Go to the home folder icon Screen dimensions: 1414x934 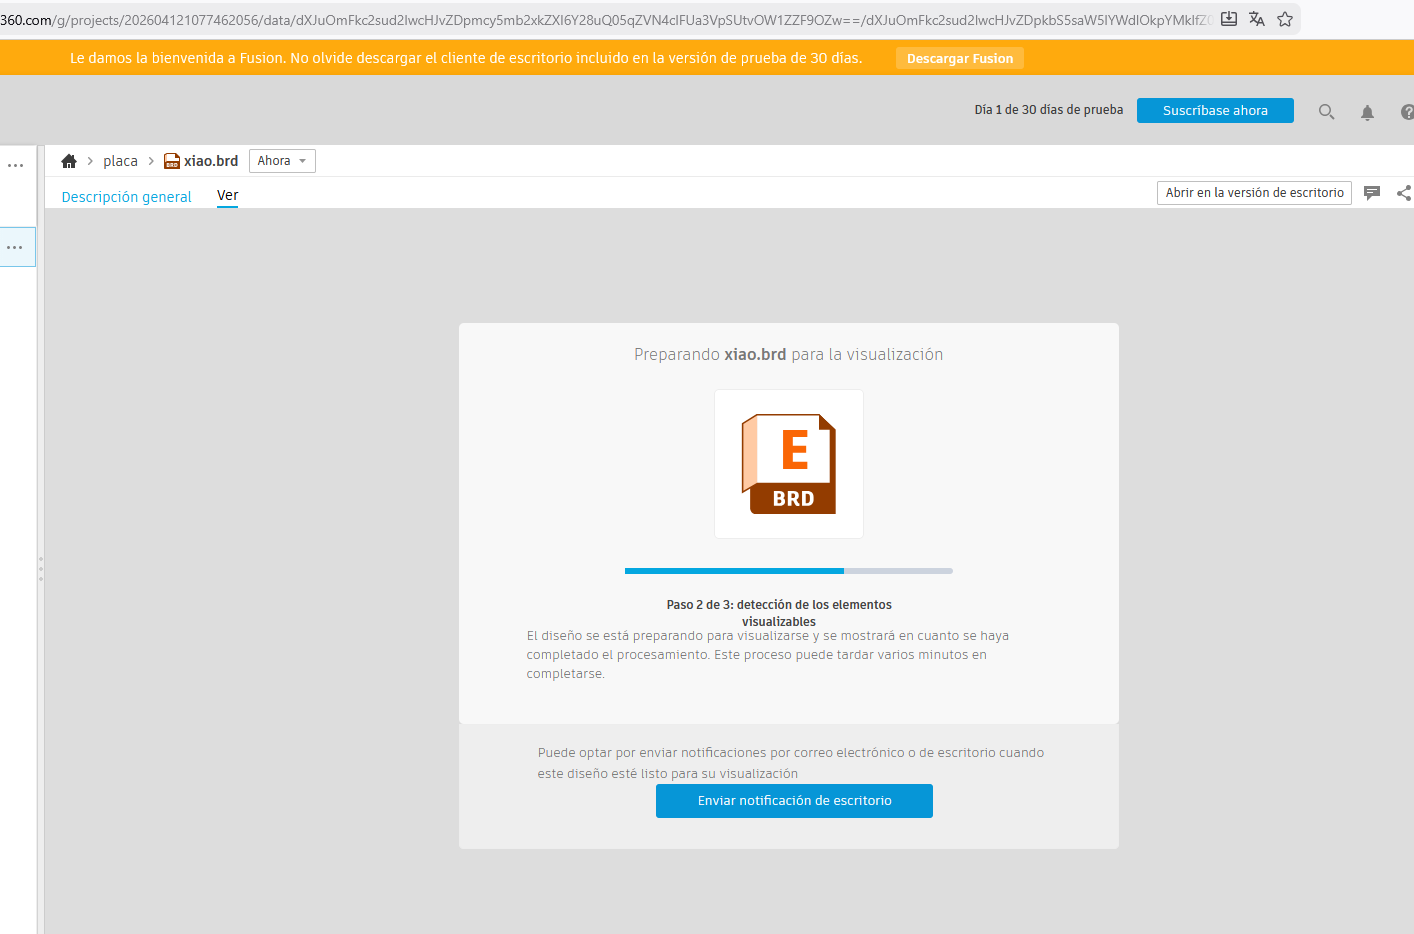coord(69,161)
